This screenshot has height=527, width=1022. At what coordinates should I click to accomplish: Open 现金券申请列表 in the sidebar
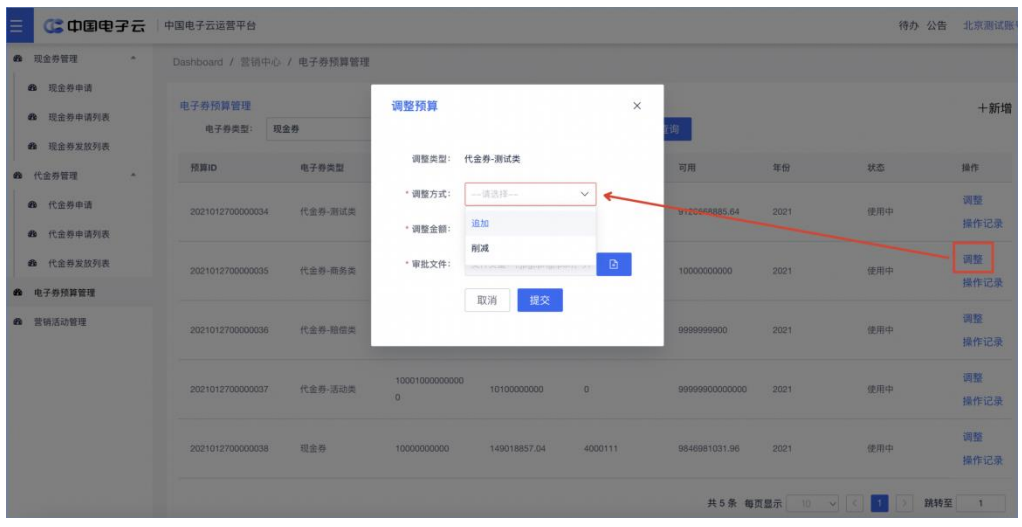pos(79,117)
